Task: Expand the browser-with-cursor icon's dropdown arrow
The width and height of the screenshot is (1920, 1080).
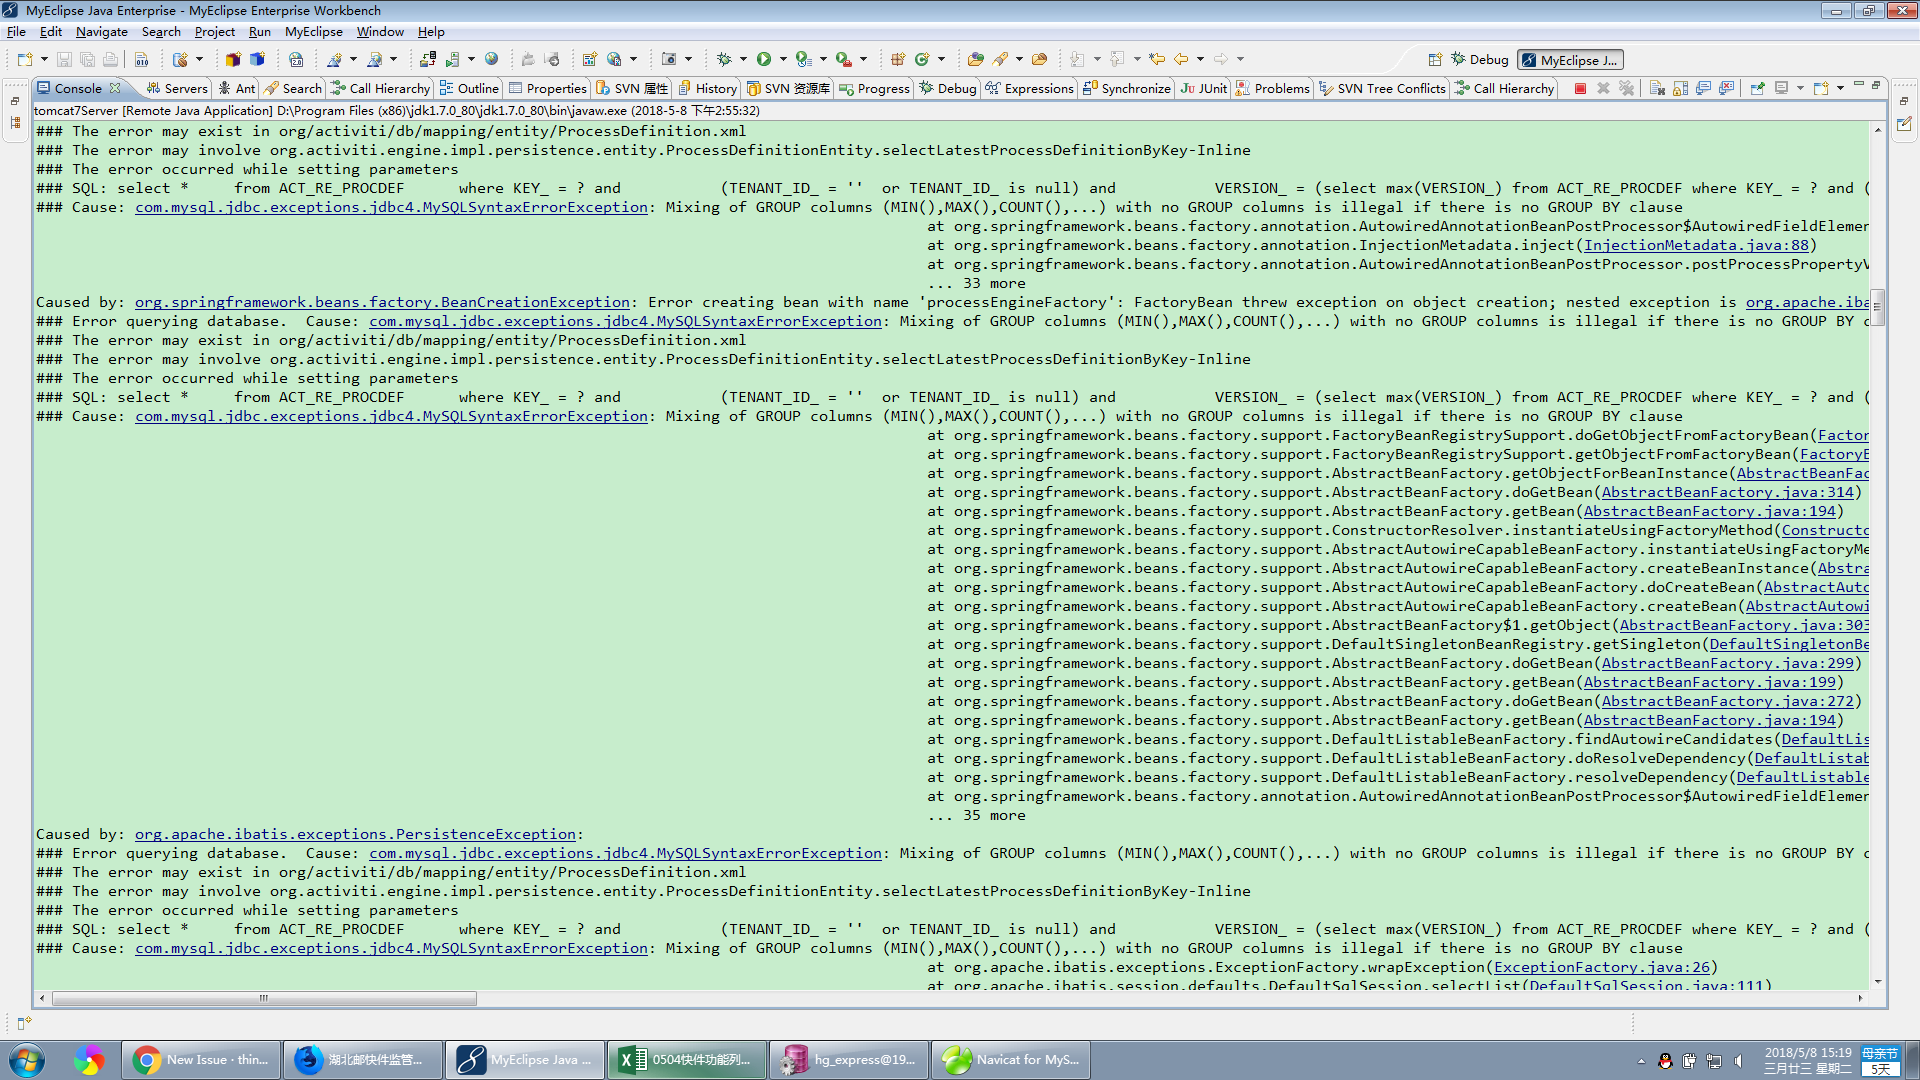Action: point(633,60)
